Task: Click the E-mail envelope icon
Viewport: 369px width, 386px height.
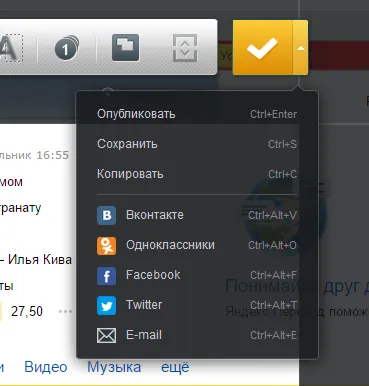Action: (107, 335)
